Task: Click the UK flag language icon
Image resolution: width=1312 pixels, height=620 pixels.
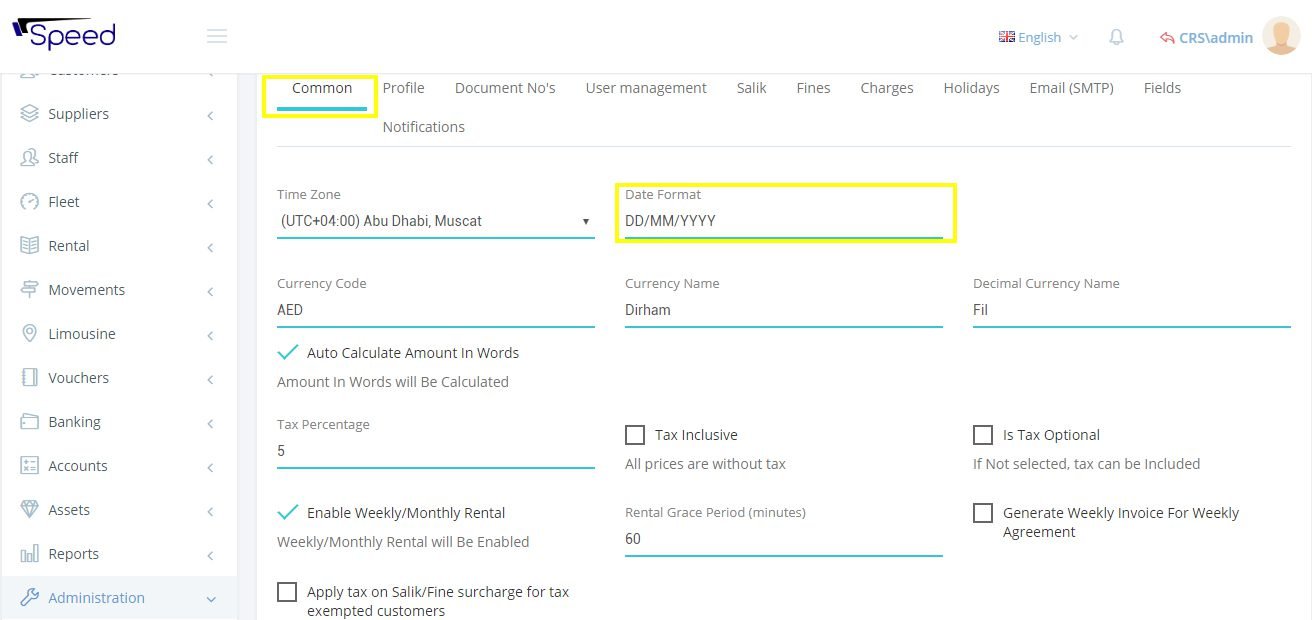Action: coord(1006,37)
